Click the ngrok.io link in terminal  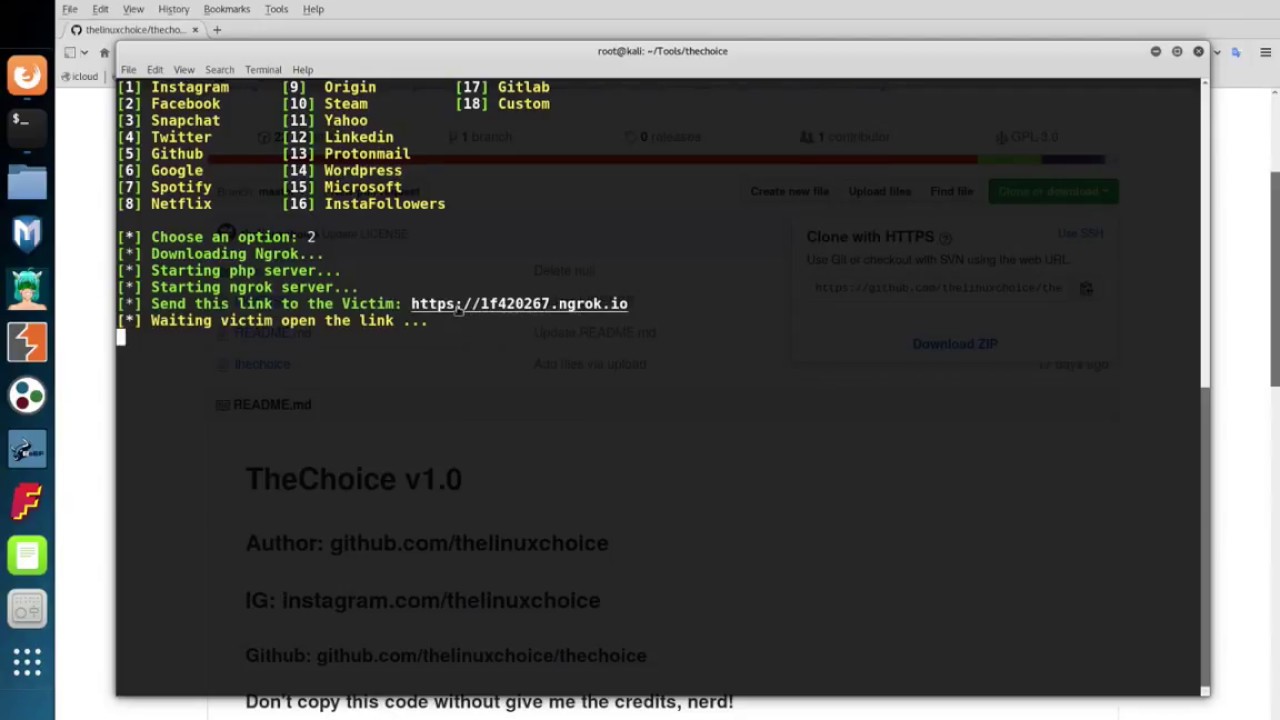(519, 304)
